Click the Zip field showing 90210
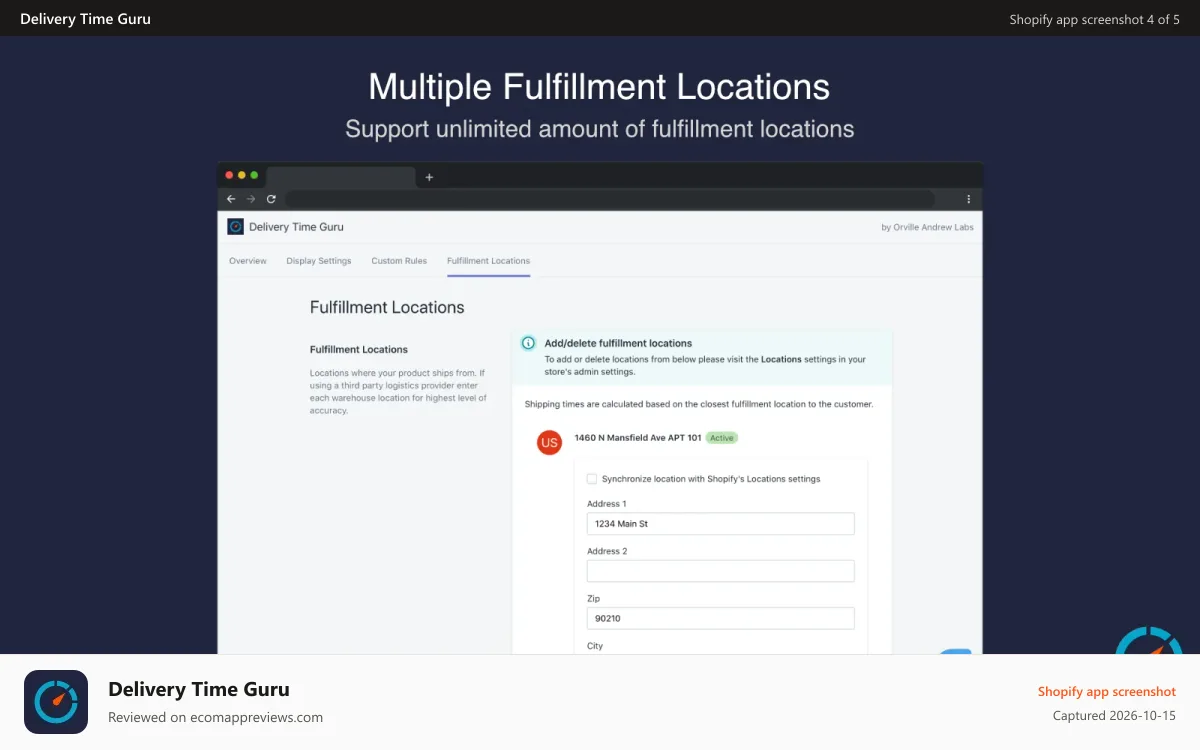 720,618
